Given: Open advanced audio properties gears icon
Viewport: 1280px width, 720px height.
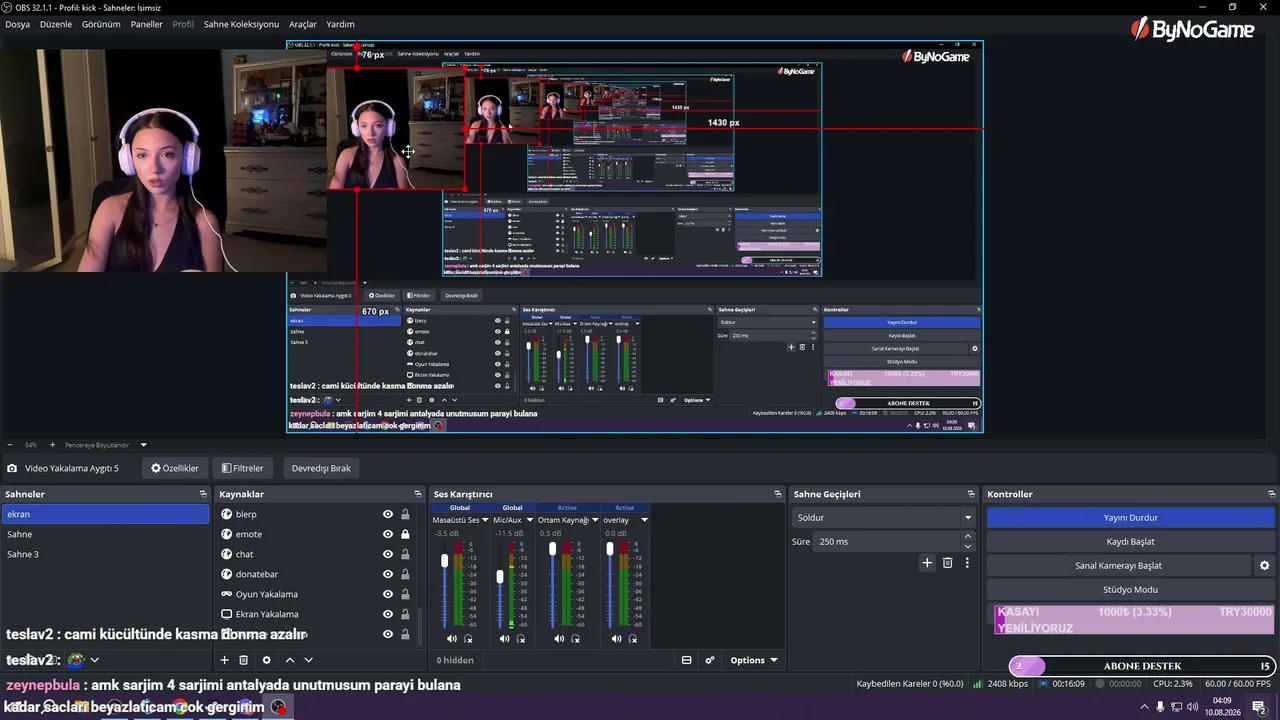Looking at the screenshot, I should coord(710,660).
